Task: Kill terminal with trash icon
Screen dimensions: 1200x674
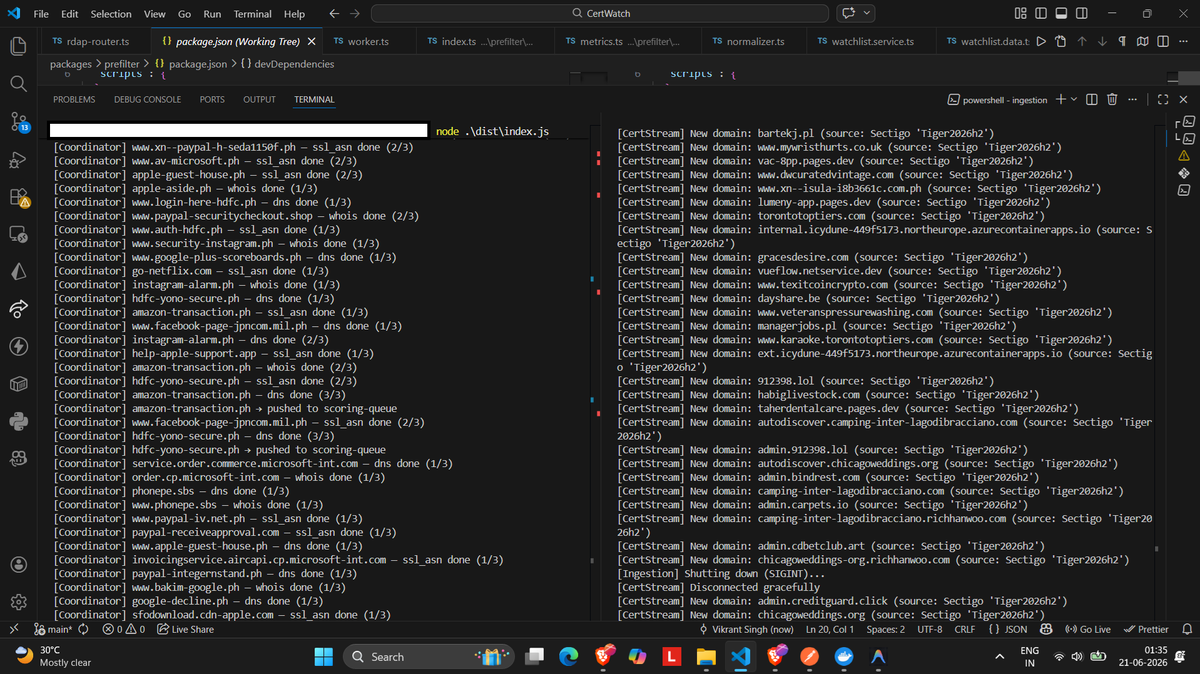Action: pos(1111,99)
